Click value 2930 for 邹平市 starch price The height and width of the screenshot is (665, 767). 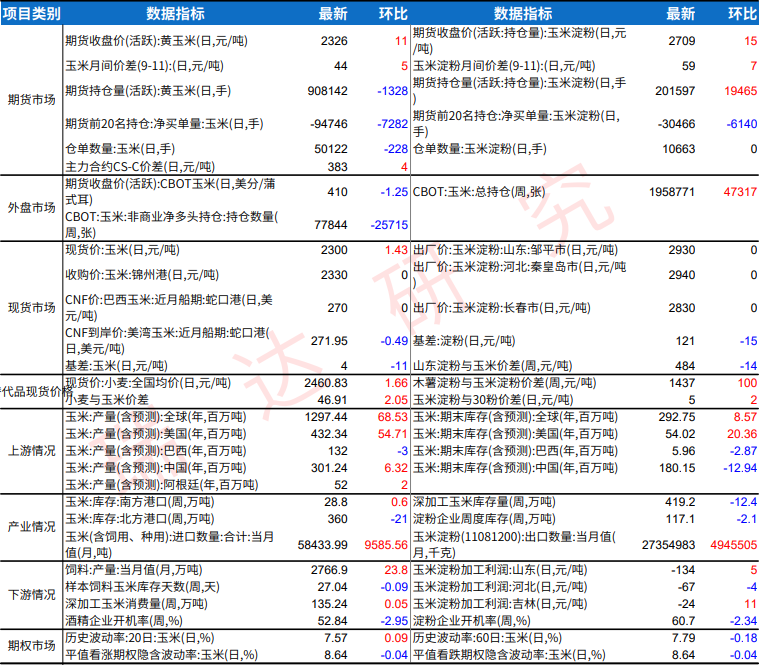pyautogui.click(x=682, y=251)
